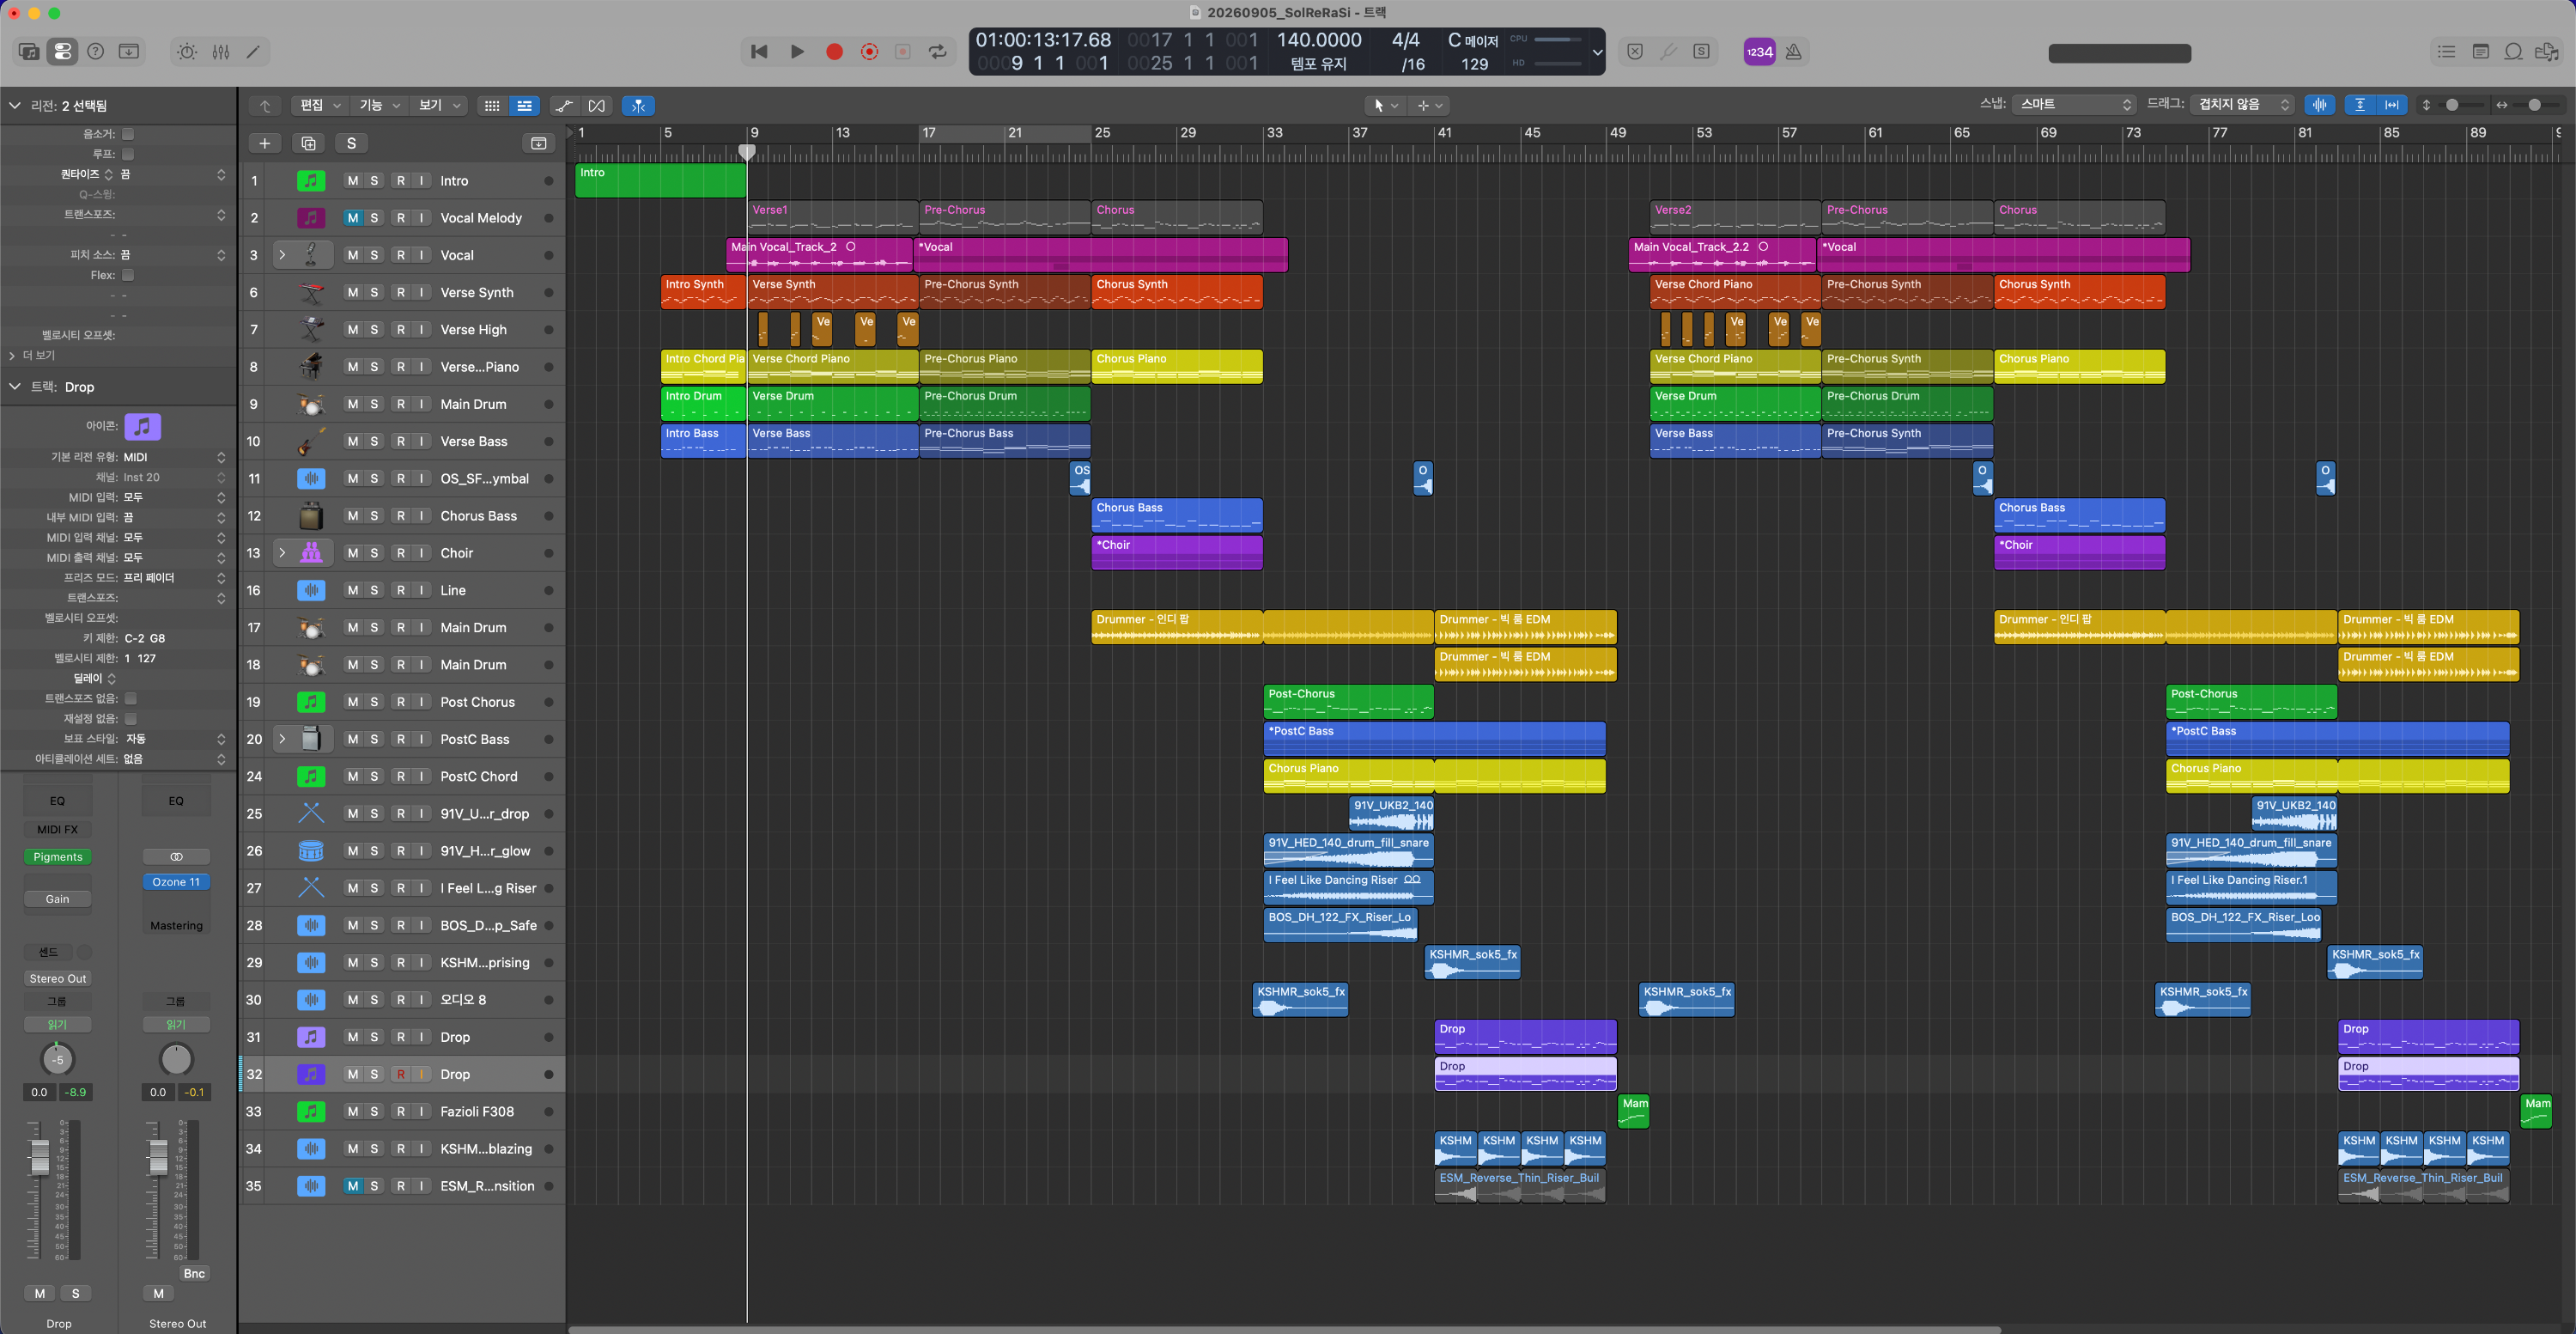
Task: Adjust the vertical zoom slider
Action: coord(2452,105)
